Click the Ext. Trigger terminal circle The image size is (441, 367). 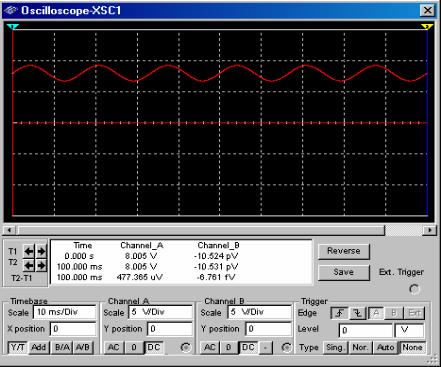coord(414,289)
